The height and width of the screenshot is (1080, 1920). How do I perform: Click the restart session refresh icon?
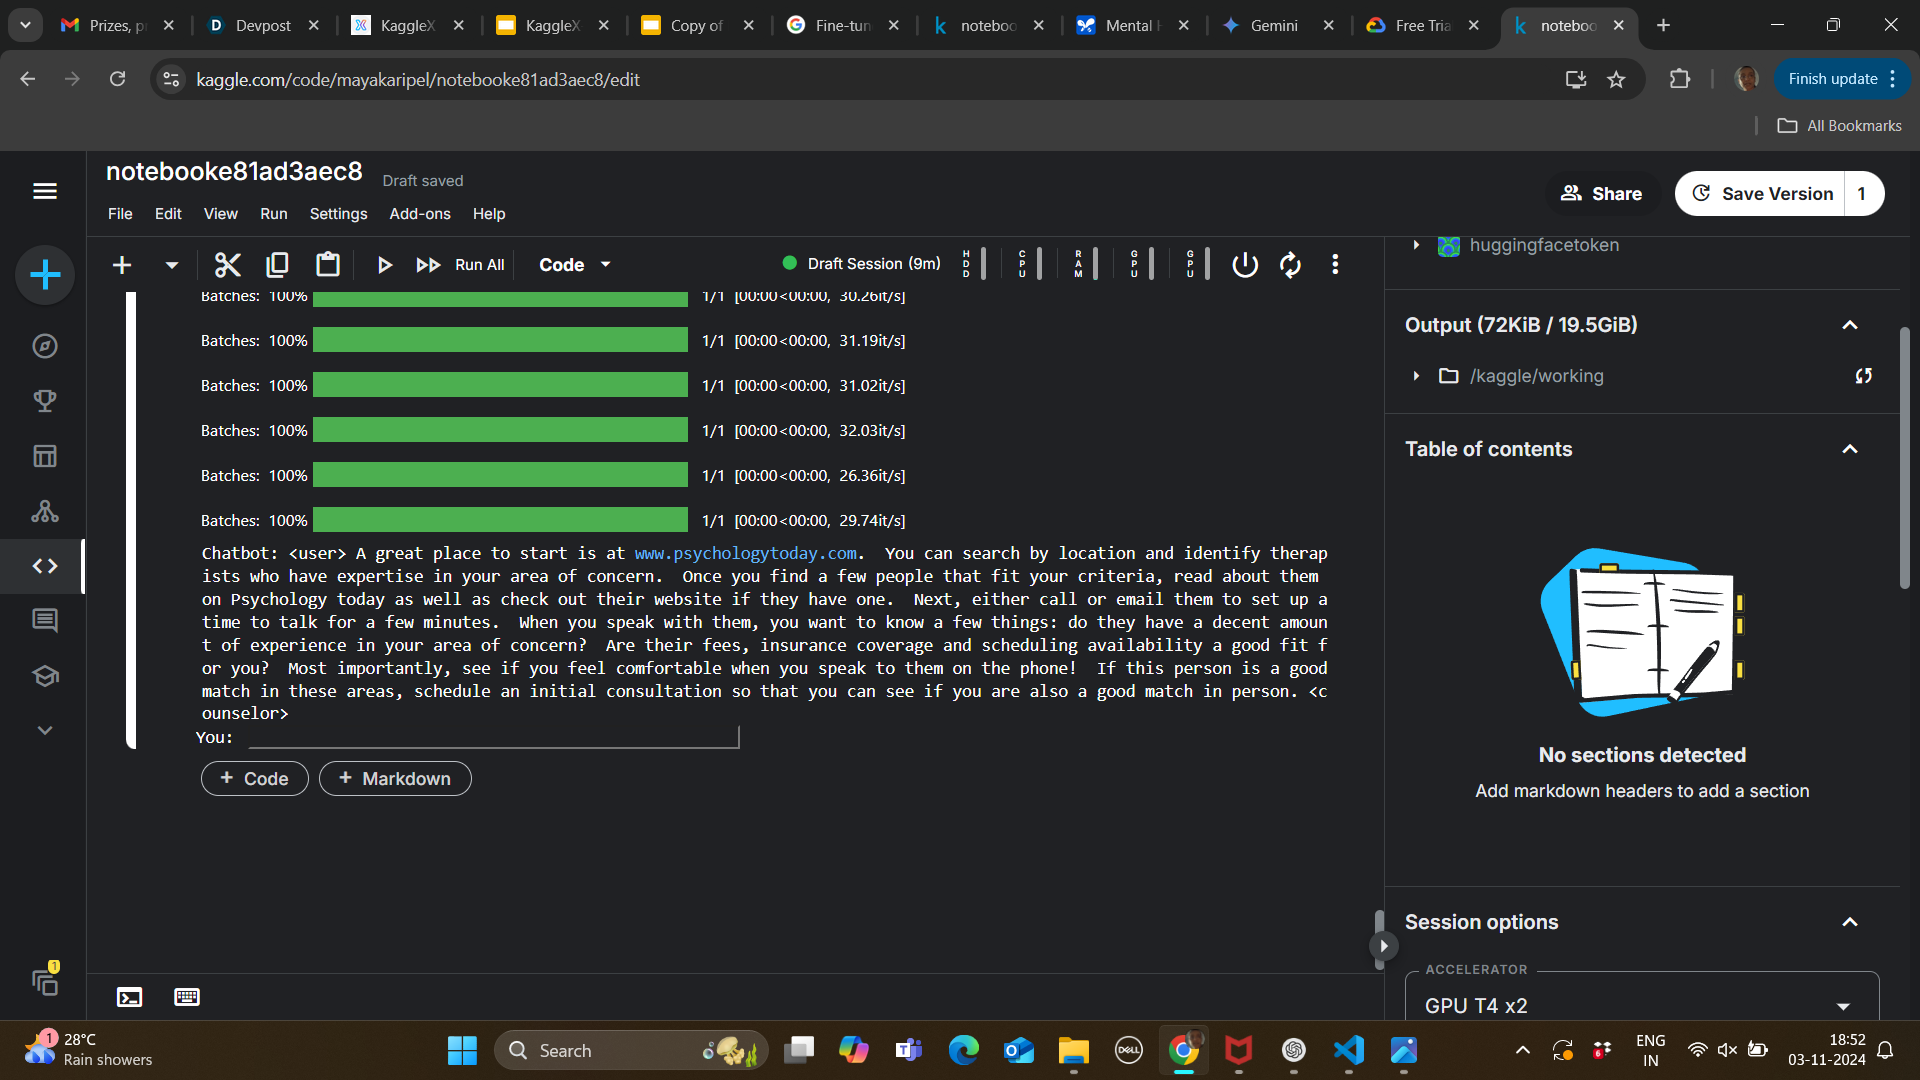click(1290, 265)
